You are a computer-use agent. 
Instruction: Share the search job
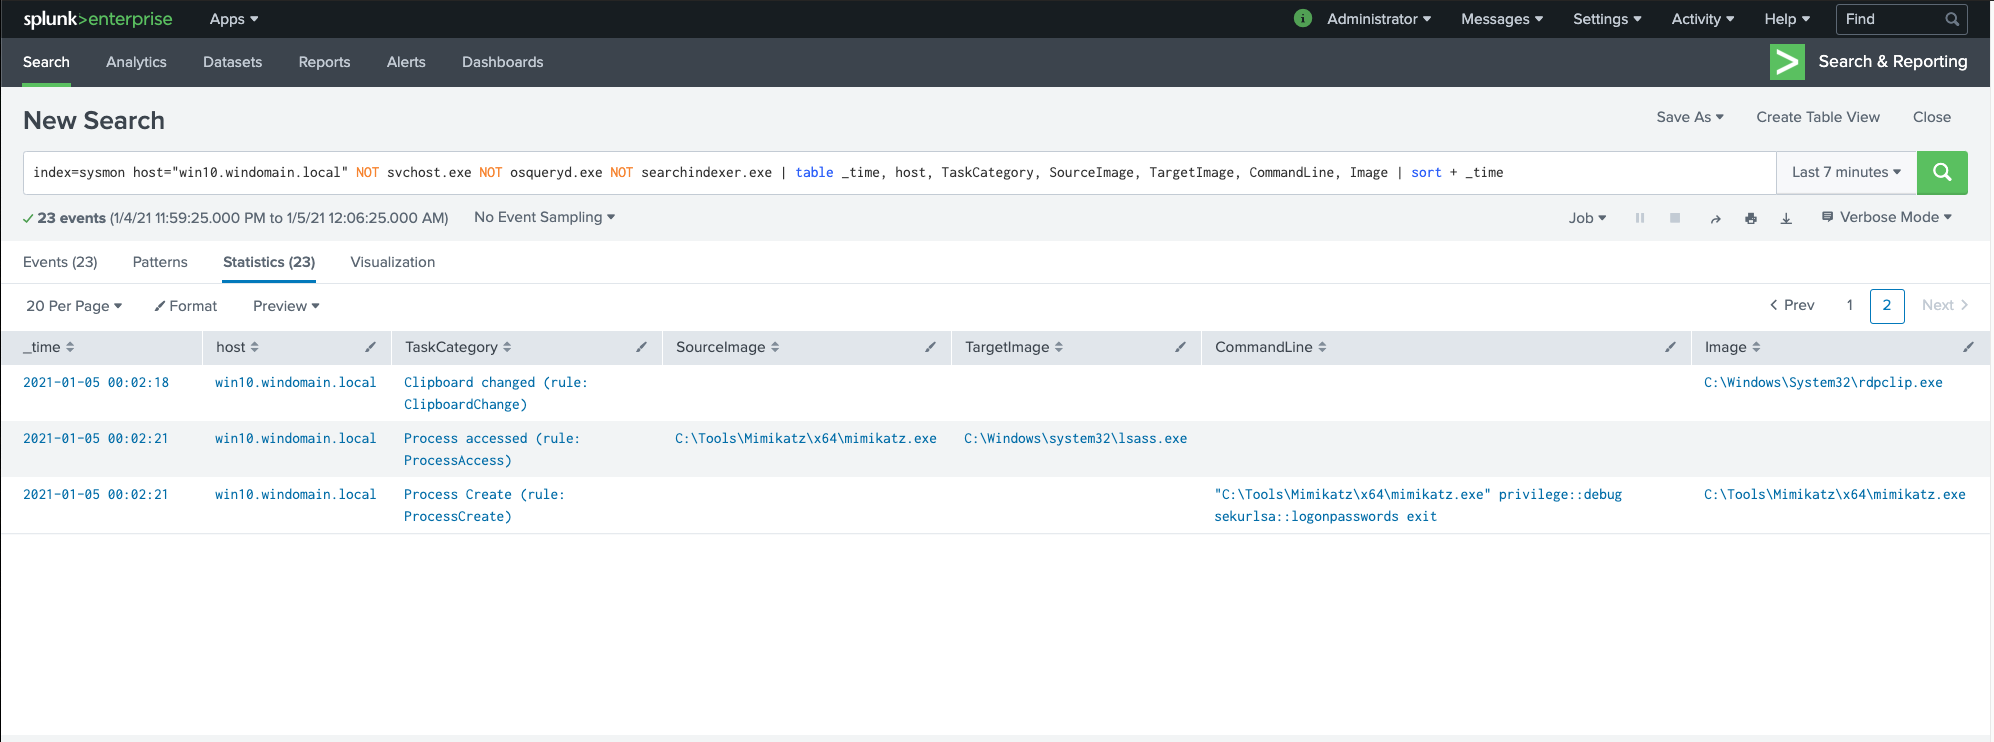click(x=1716, y=218)
